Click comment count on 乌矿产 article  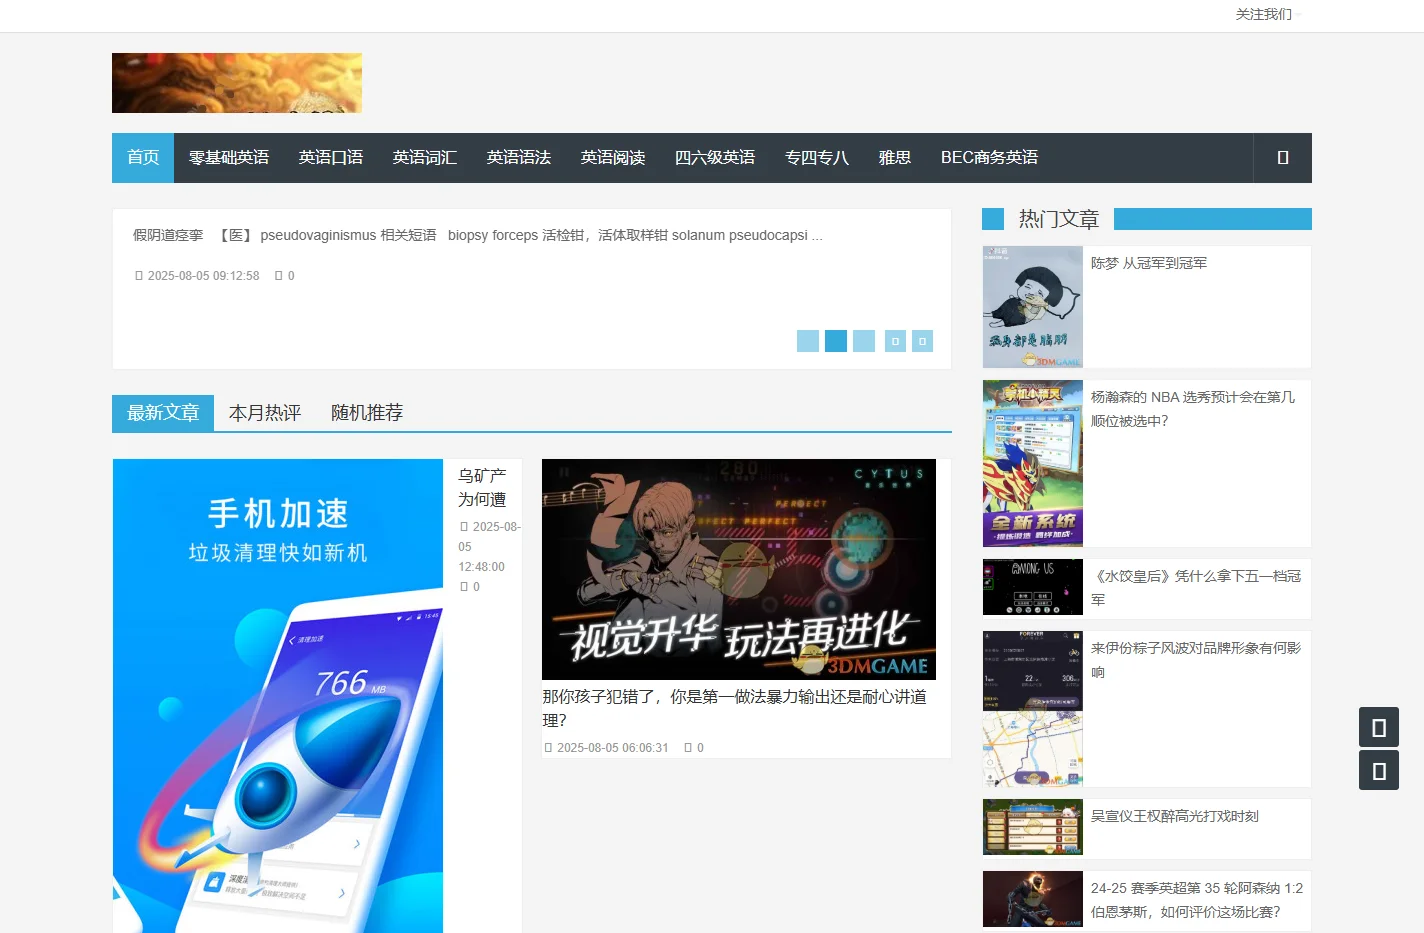click(470, 587)
